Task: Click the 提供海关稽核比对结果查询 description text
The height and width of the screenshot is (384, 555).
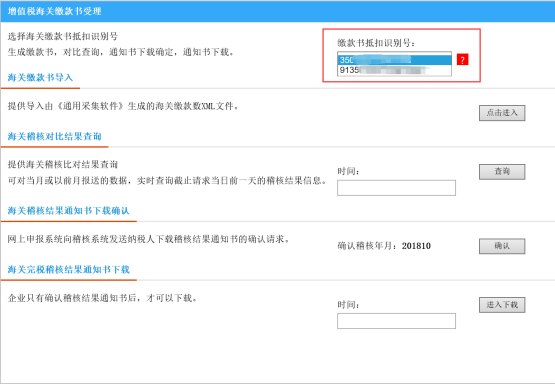Action: tap(63, 165)
